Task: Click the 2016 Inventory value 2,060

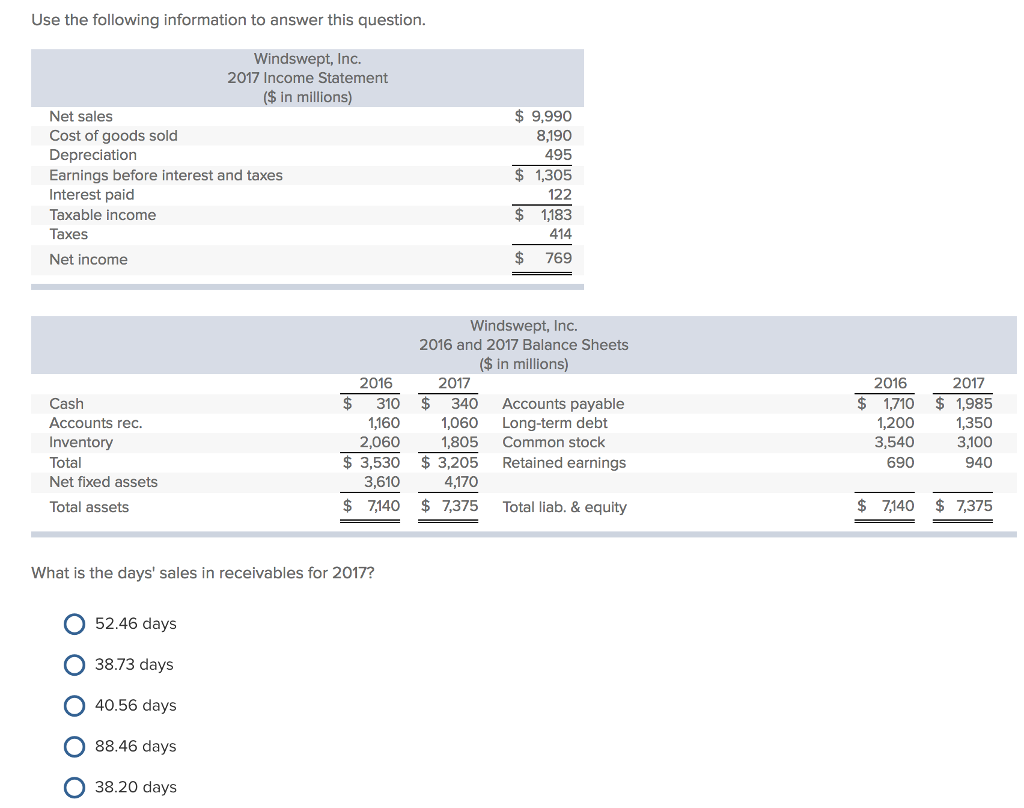Action: click(379, 442)
